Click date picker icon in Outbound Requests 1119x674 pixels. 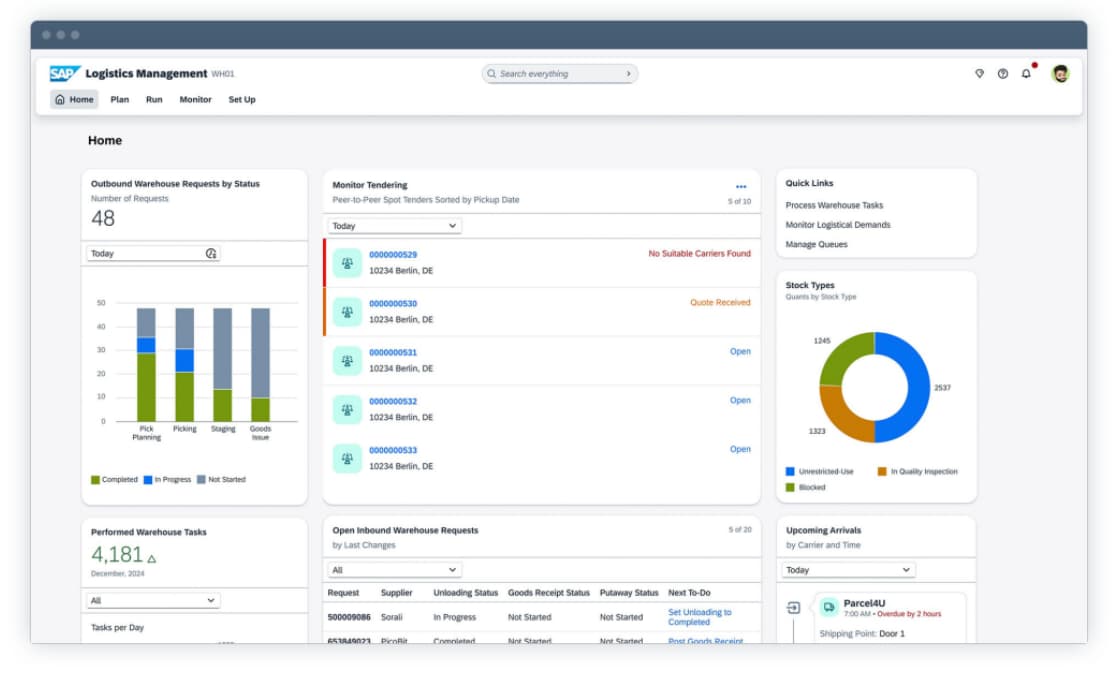(211, 254)
